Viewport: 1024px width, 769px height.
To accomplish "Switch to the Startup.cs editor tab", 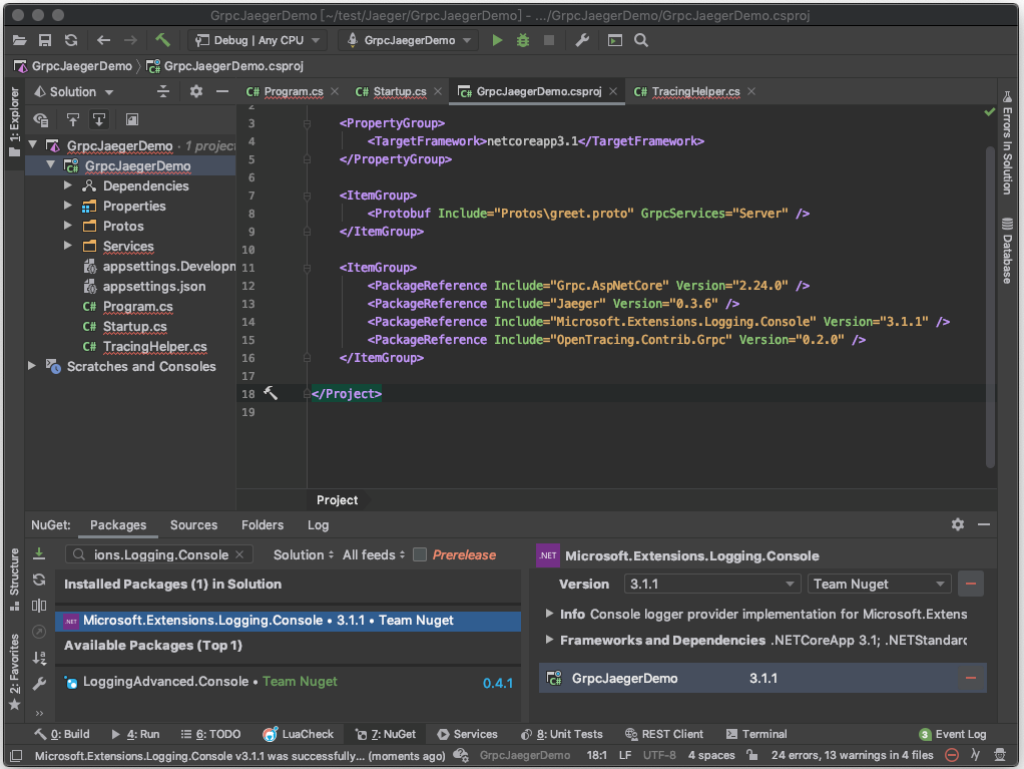I will point(399,92).
